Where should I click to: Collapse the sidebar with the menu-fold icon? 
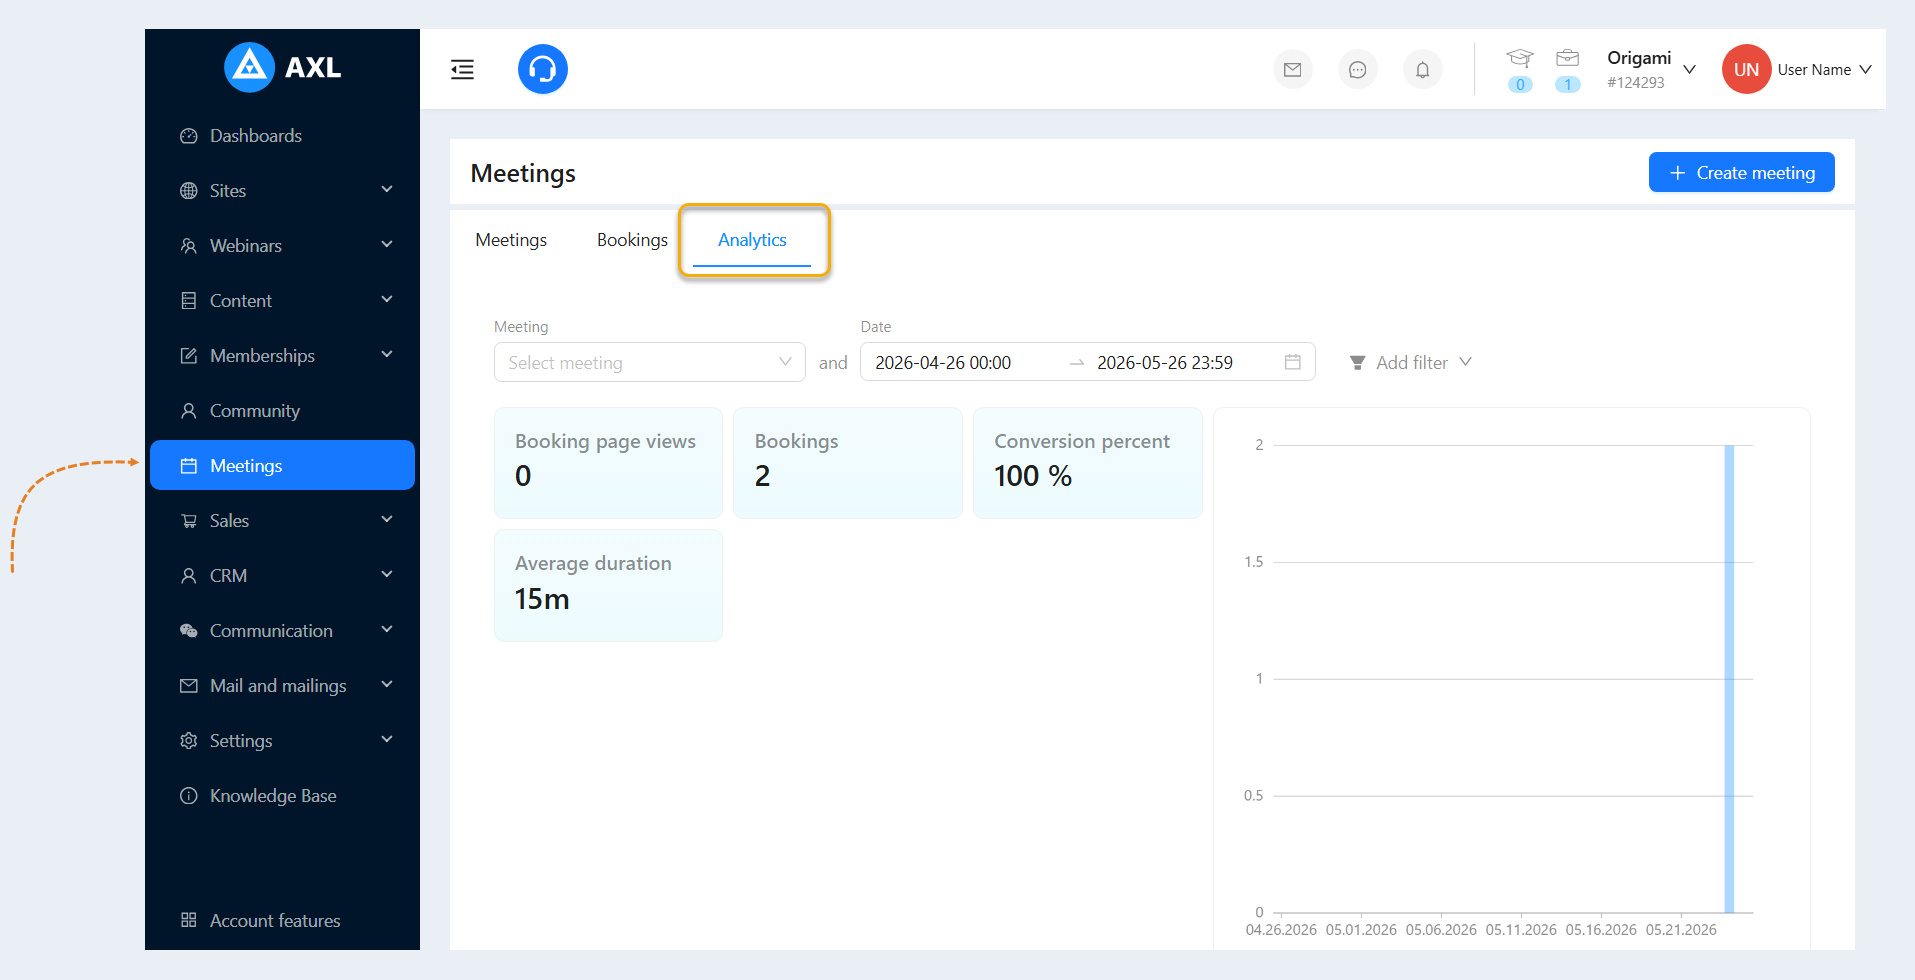pos(462,69)
